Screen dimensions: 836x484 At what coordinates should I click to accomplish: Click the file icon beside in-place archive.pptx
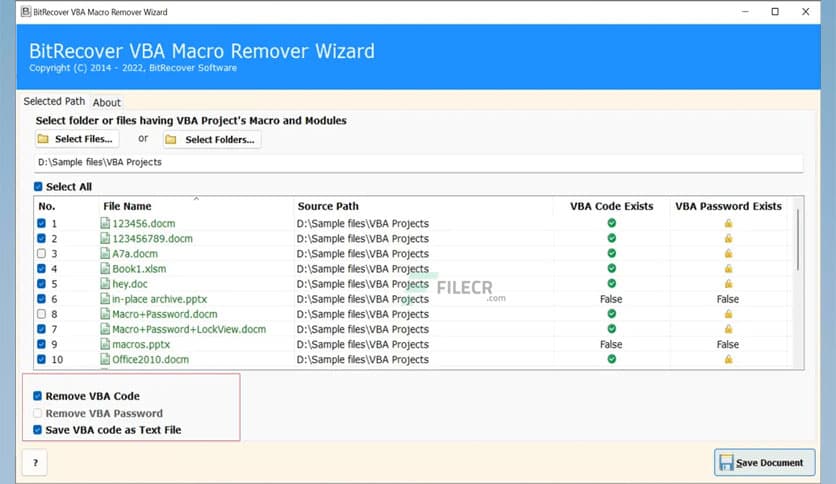click(105, 299)
